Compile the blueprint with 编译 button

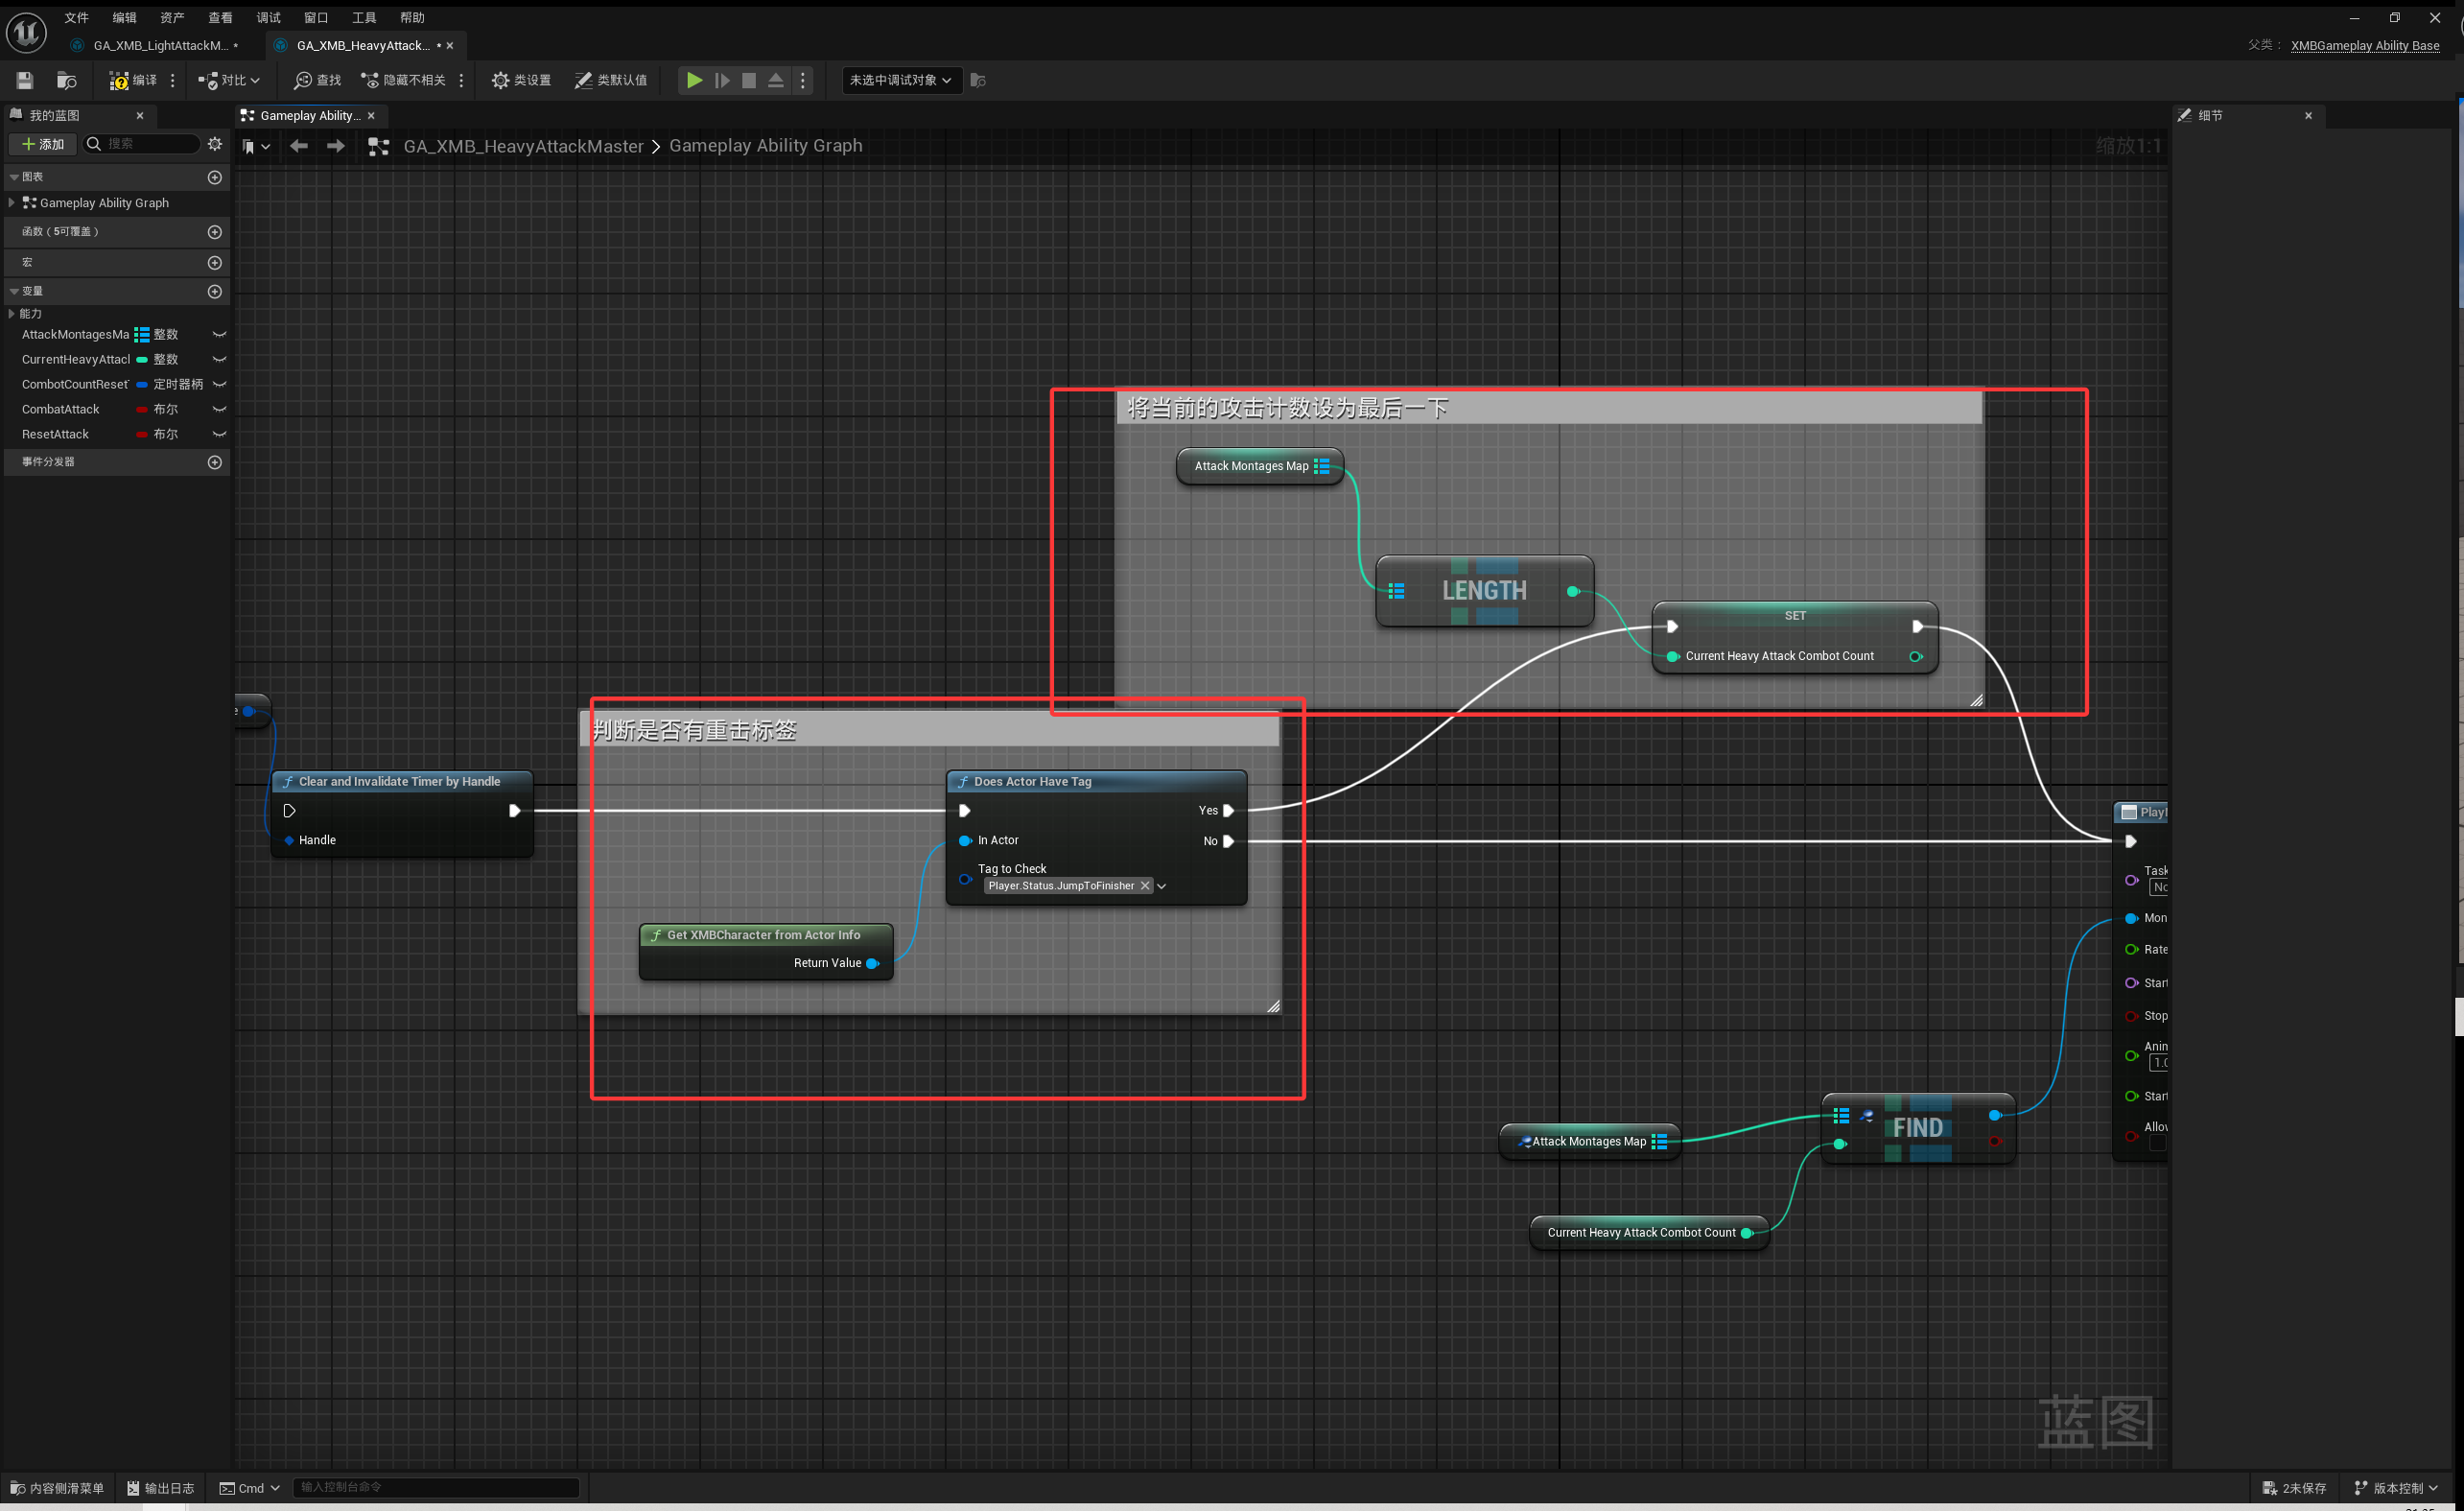(133, 80)
